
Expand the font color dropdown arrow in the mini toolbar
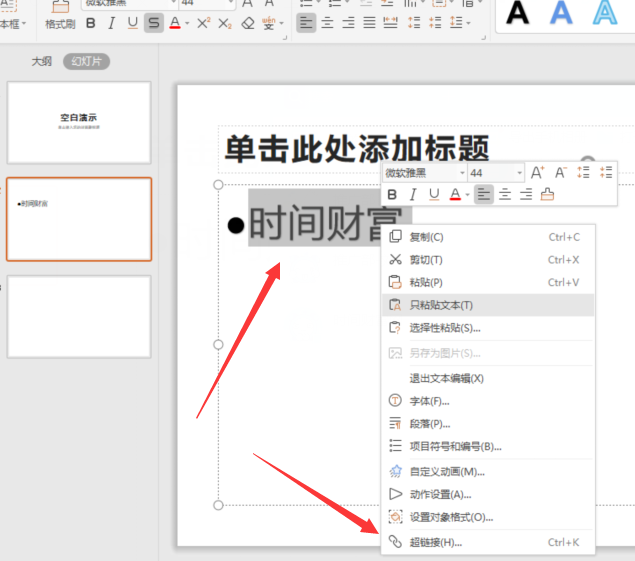coord(467,195)
